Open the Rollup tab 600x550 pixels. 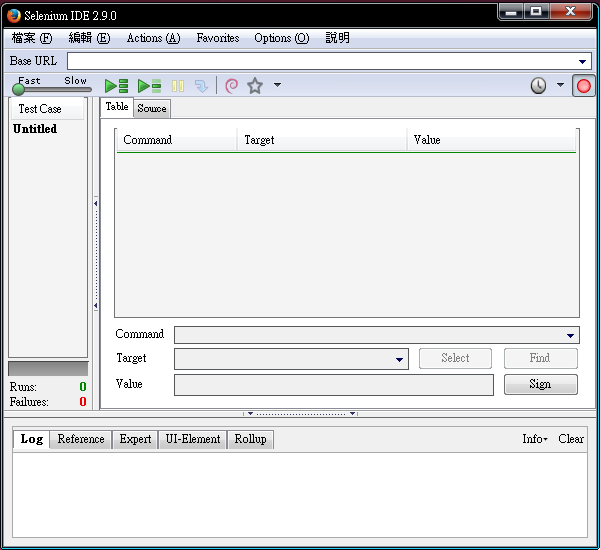click(250, 439)
